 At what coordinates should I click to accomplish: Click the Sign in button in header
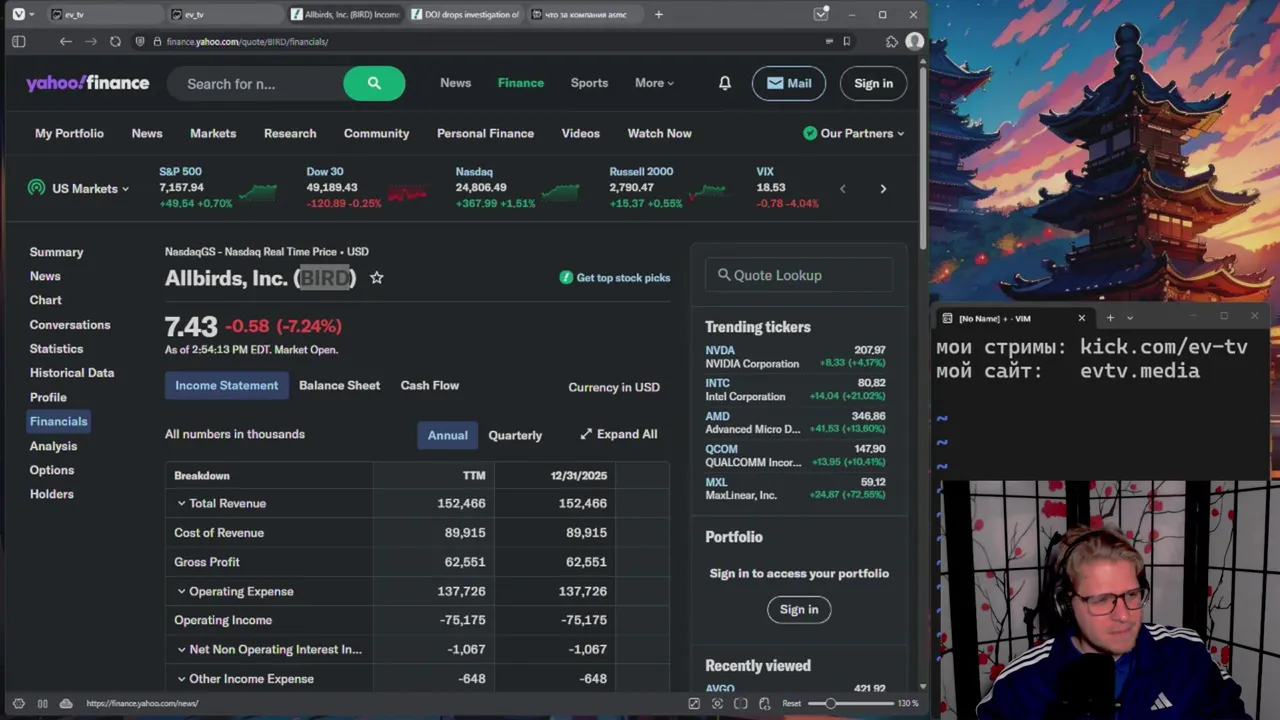(873, 83)
